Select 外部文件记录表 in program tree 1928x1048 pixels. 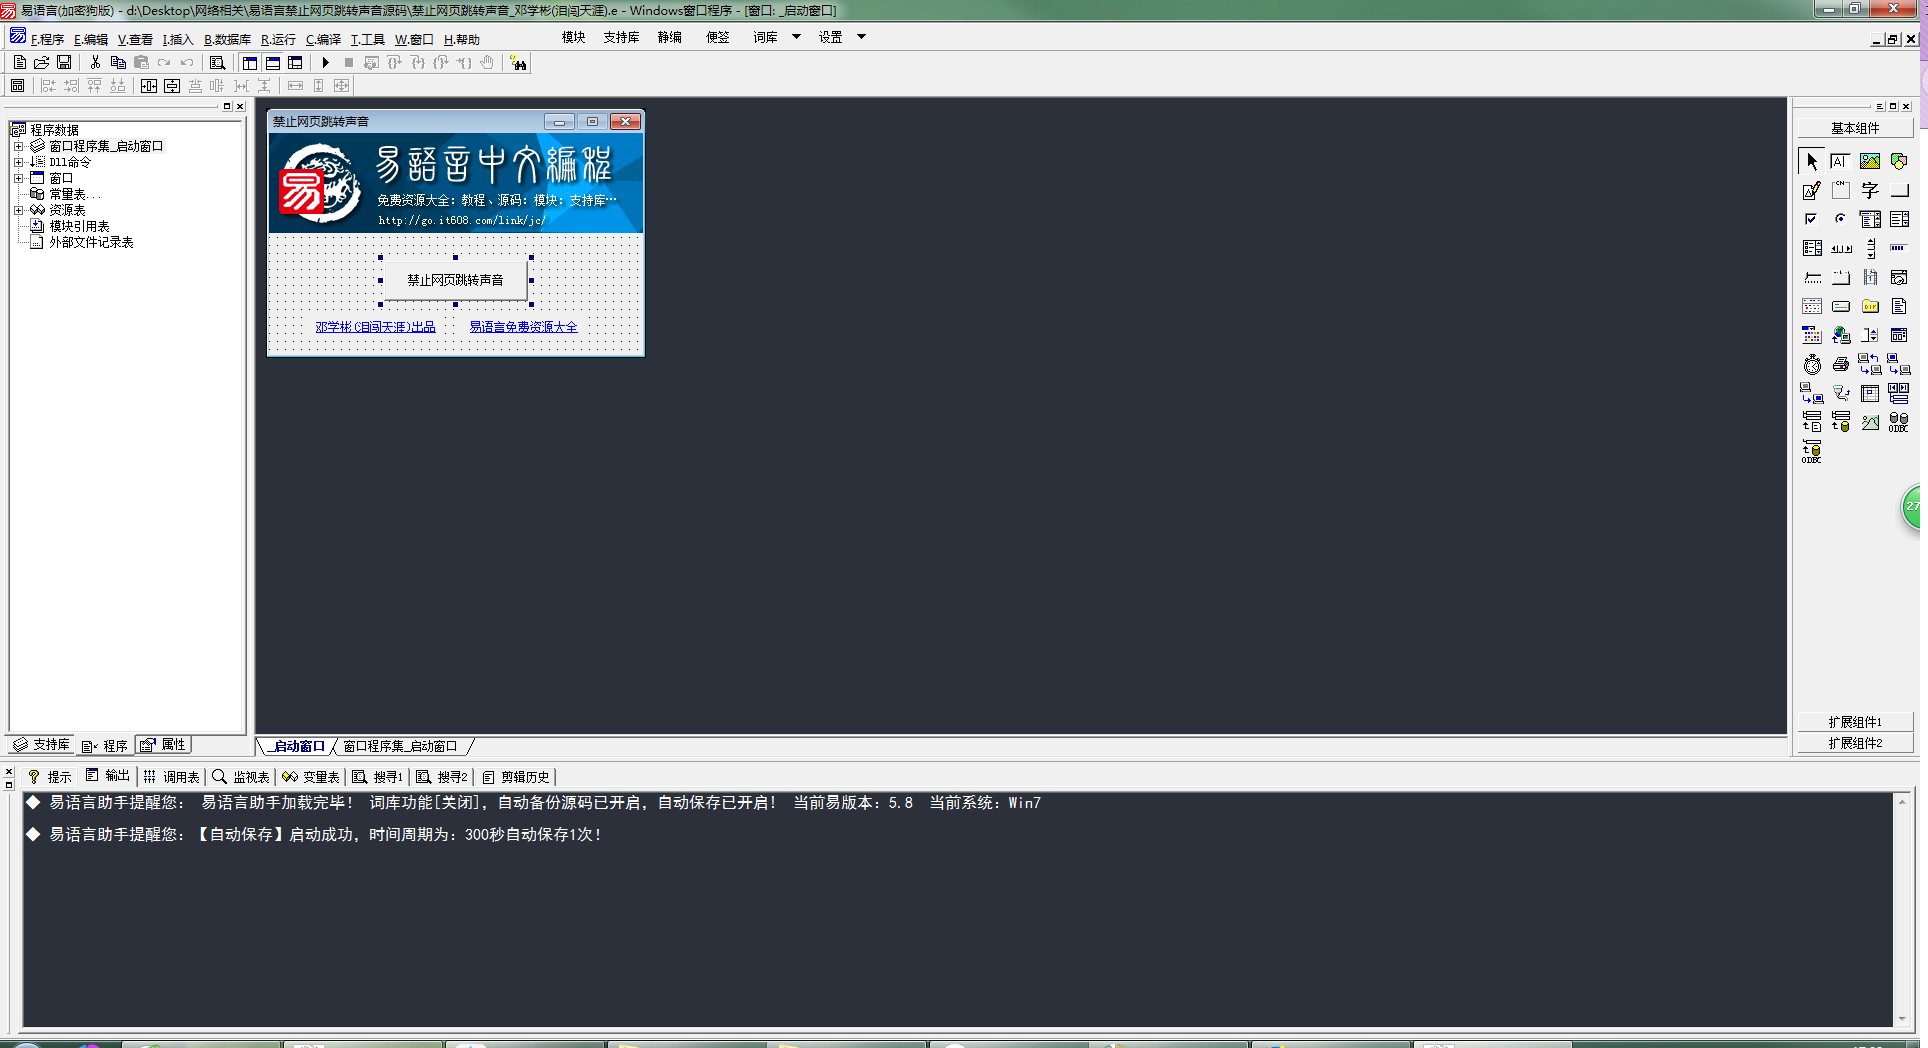point(91,242)
